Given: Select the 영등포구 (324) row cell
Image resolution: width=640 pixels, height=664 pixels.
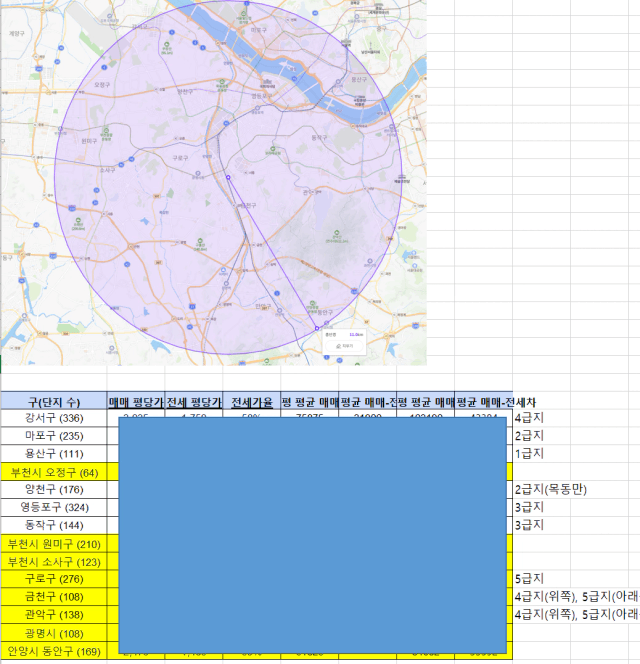Looking at the screenshot, I should click(53, 508).
